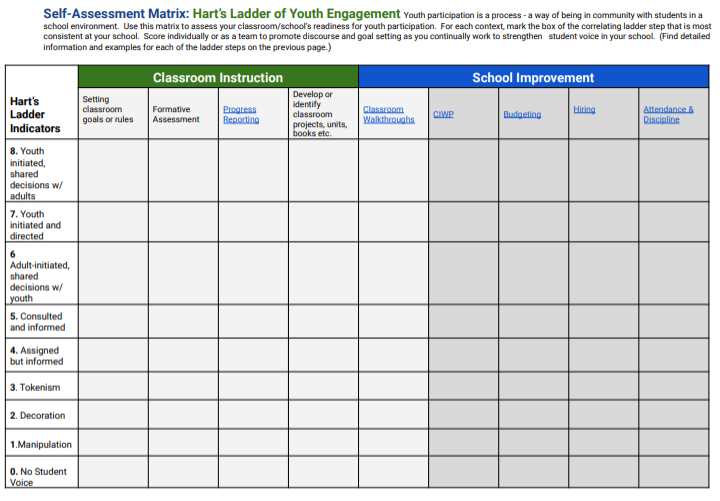Mark Attendance box in No Student Voice row
Viewport: 720px width, 501px height.
pyautogui.click(x=674, y=472)
